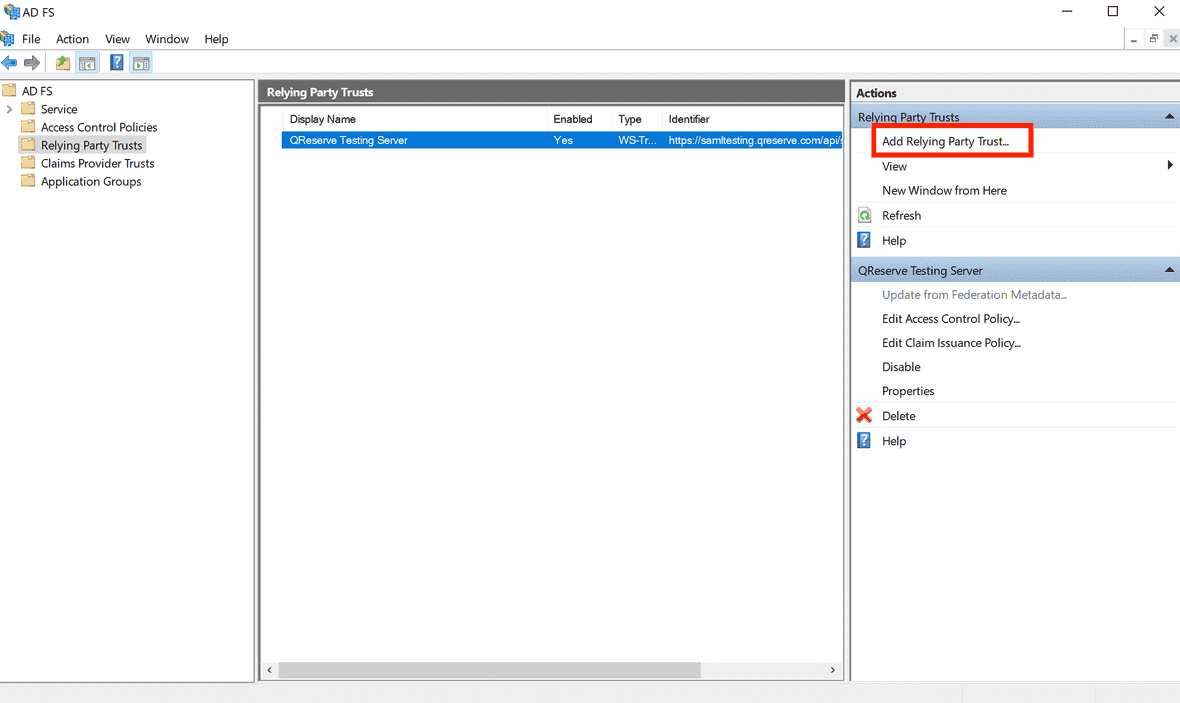This screenshot has width=1180, height=703.
Task: Click the red X Delete icon
Action: coord(864,416)
